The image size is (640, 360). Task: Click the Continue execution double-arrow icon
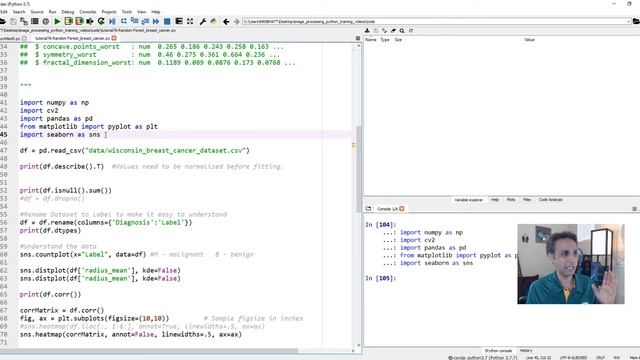tap(156, 21)
